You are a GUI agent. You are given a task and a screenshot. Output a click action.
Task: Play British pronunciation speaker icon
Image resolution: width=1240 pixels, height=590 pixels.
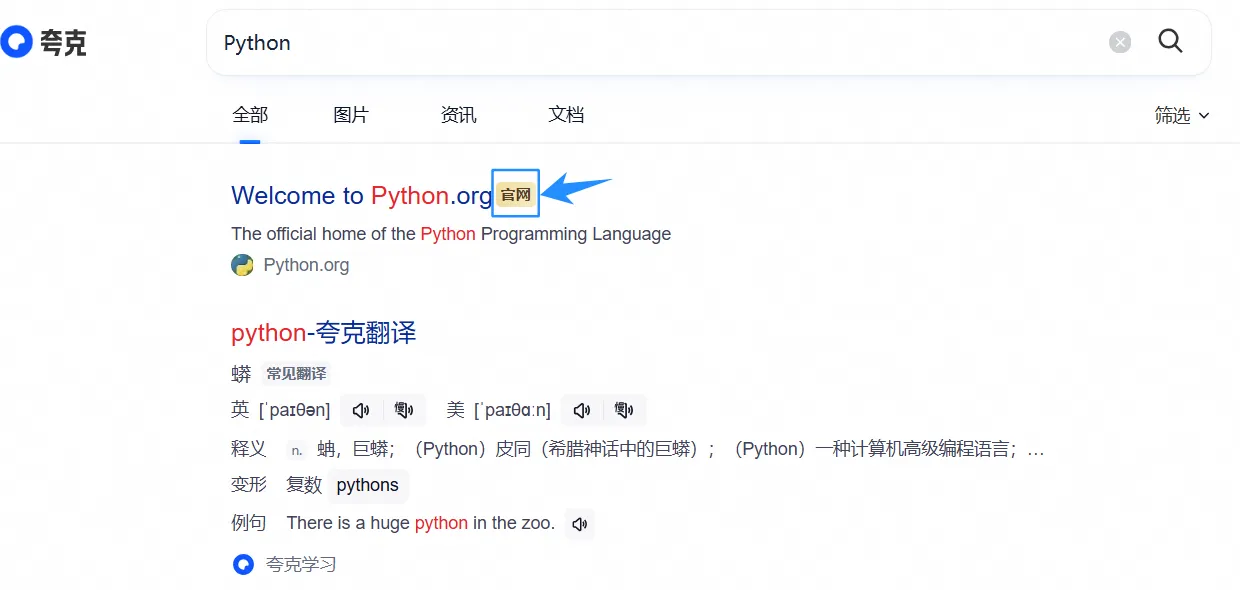click(x=361, y=410)
